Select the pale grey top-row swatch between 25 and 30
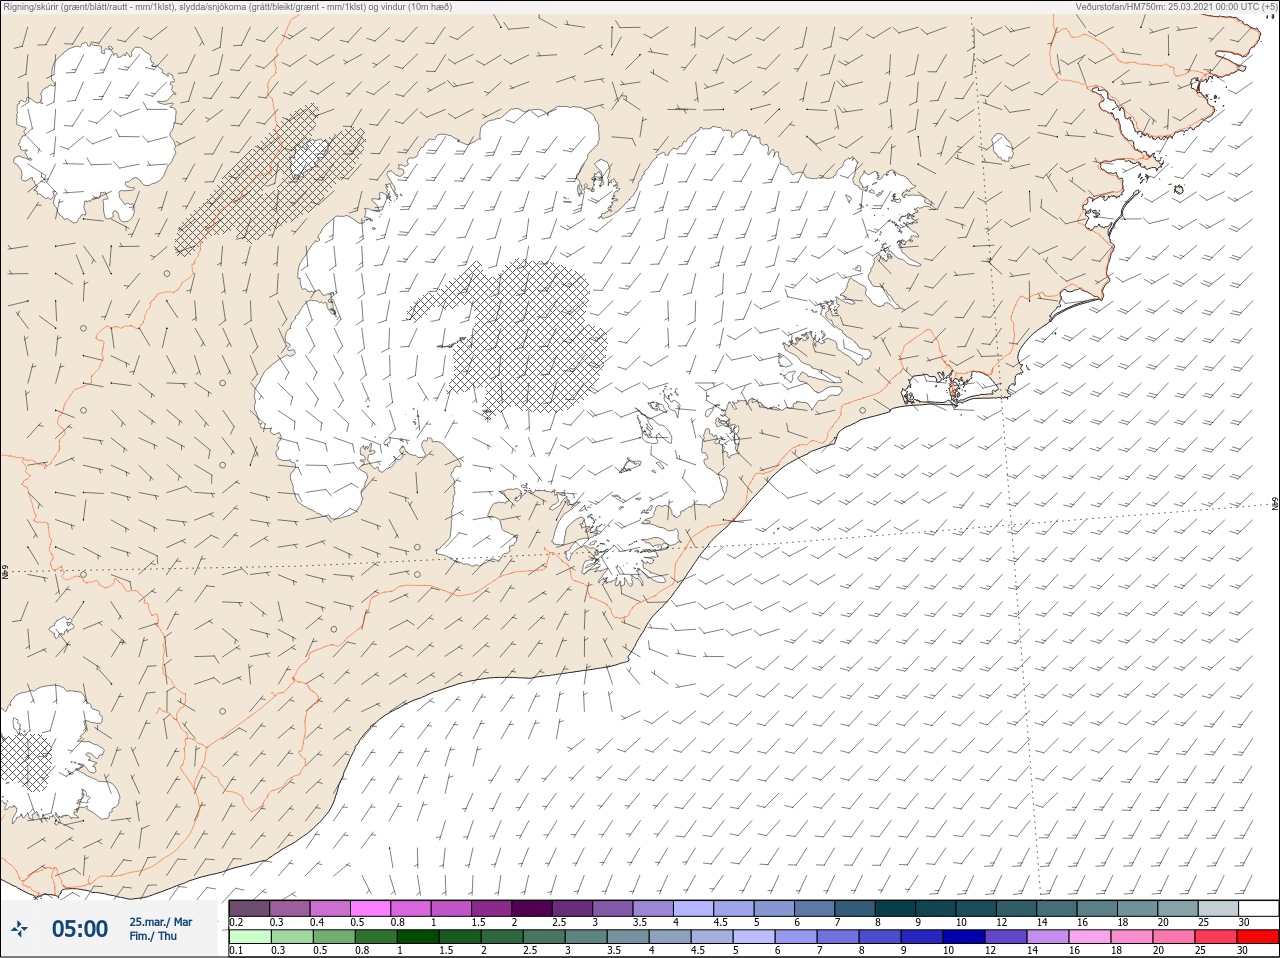Image resolution: width=1280 pixels, height=958 pixels. (x=1219, y=908)
